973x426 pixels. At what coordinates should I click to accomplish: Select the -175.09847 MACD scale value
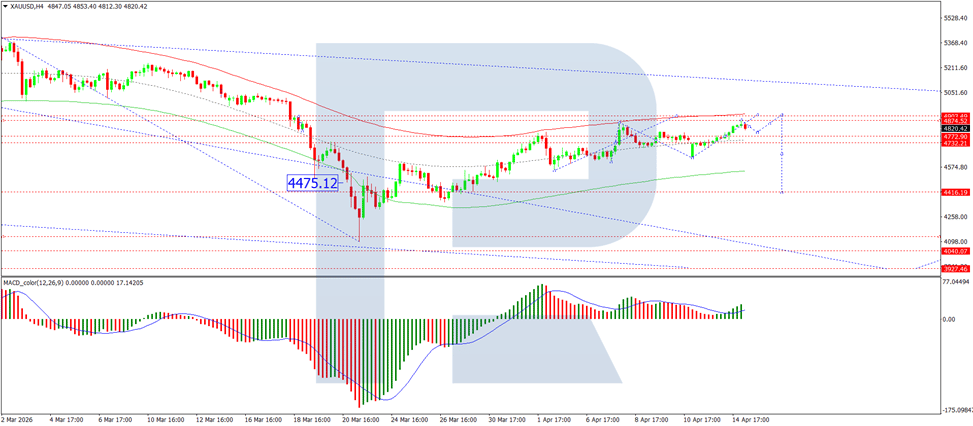956,409
